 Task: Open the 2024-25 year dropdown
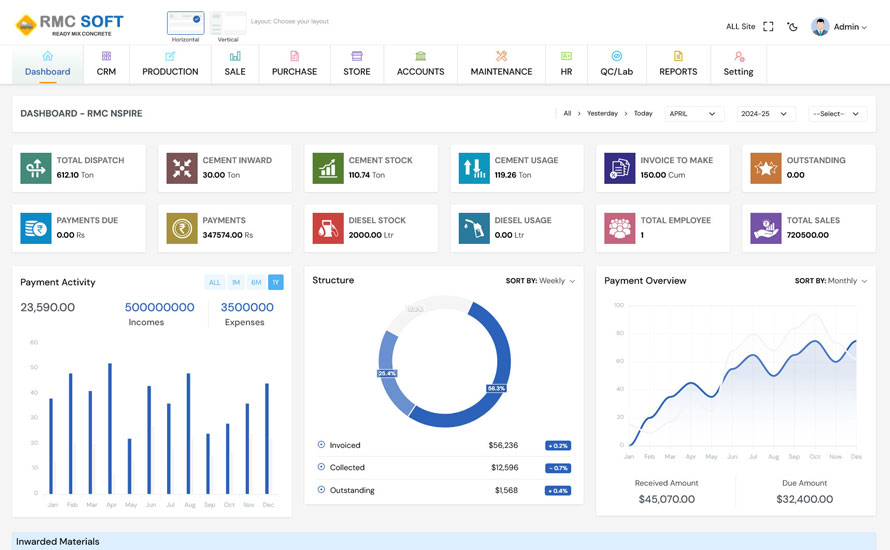pyautogui.click(x=766, y=114)
